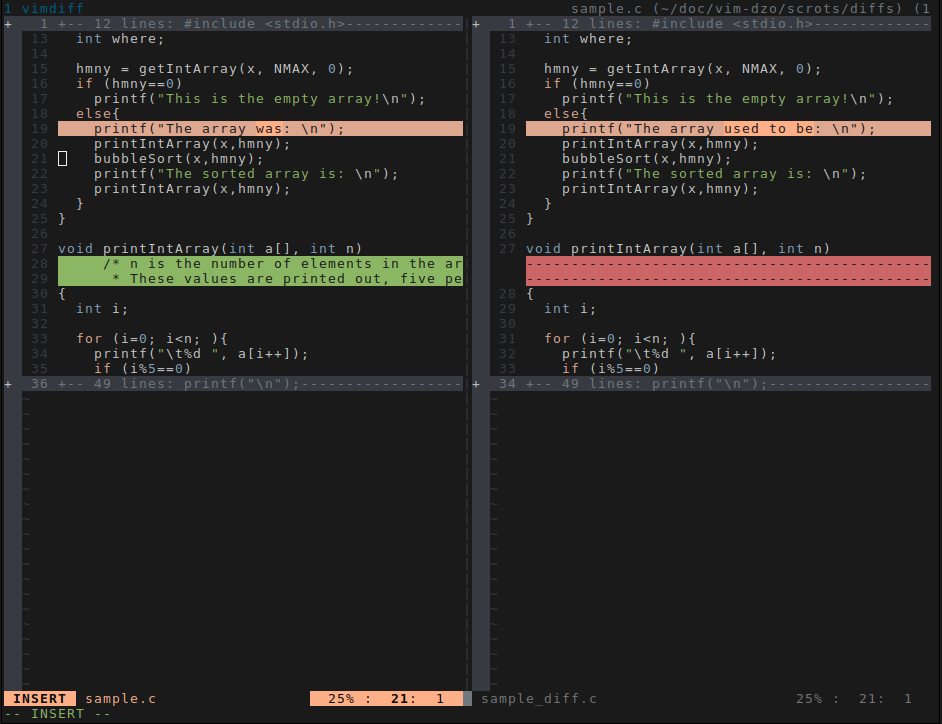Click changed line 19 'The array was' in left pane

tap(260, 129)
